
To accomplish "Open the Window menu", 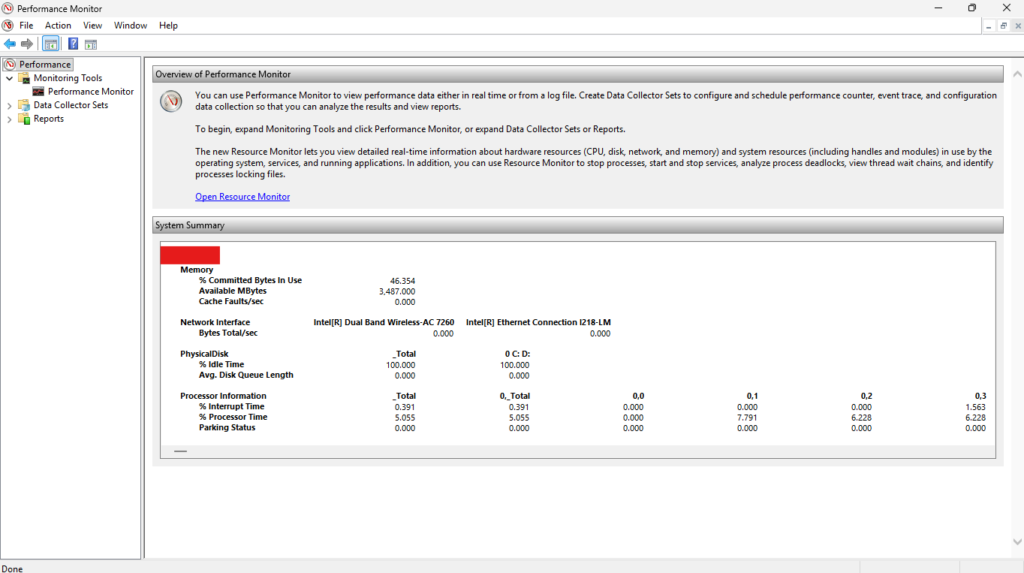I will tap(130, 25).
